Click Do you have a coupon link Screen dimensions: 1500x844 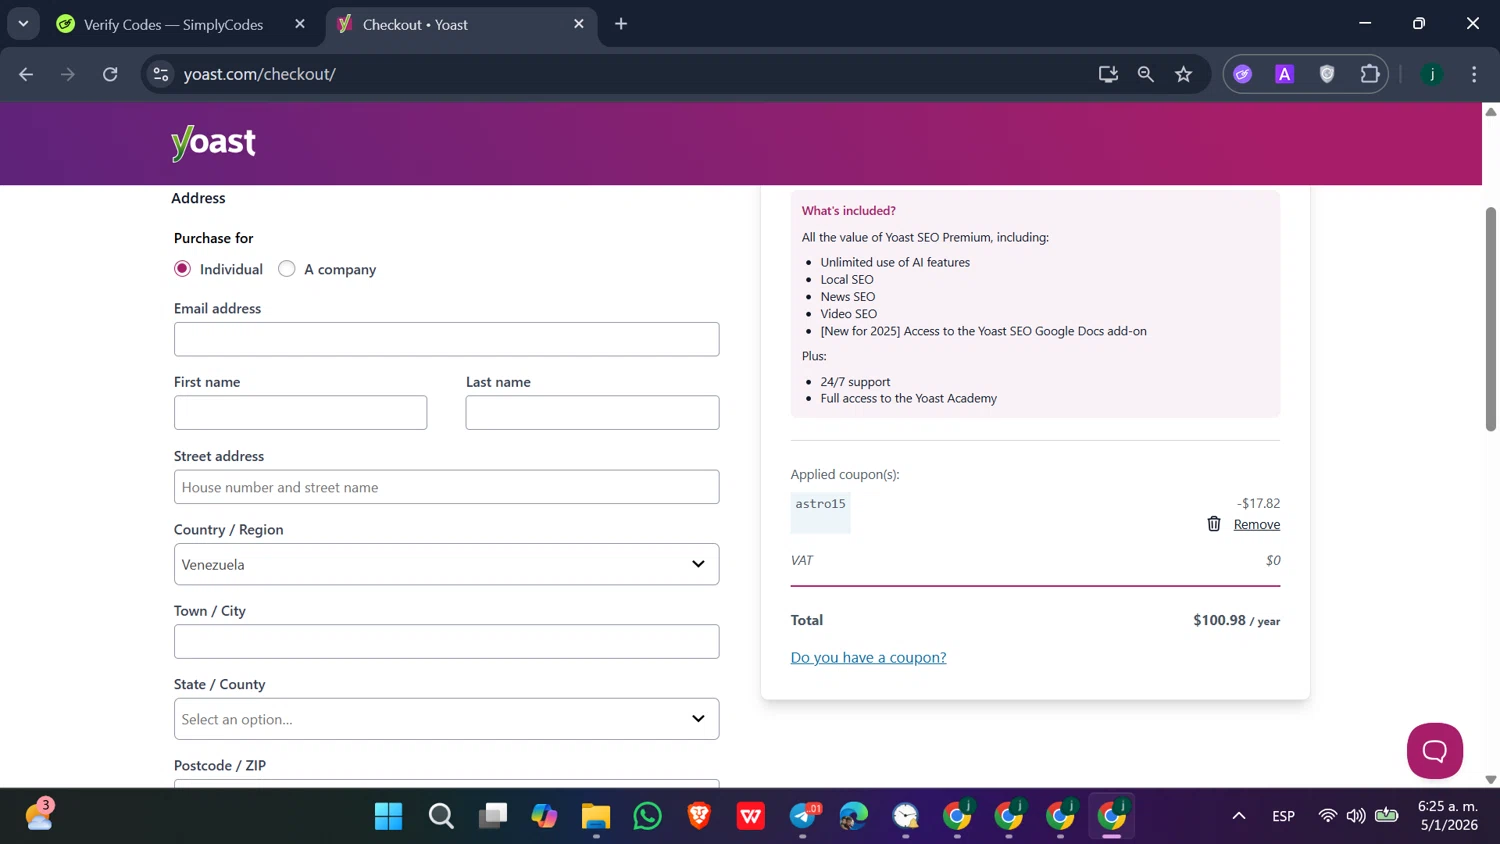coord(868,658)
